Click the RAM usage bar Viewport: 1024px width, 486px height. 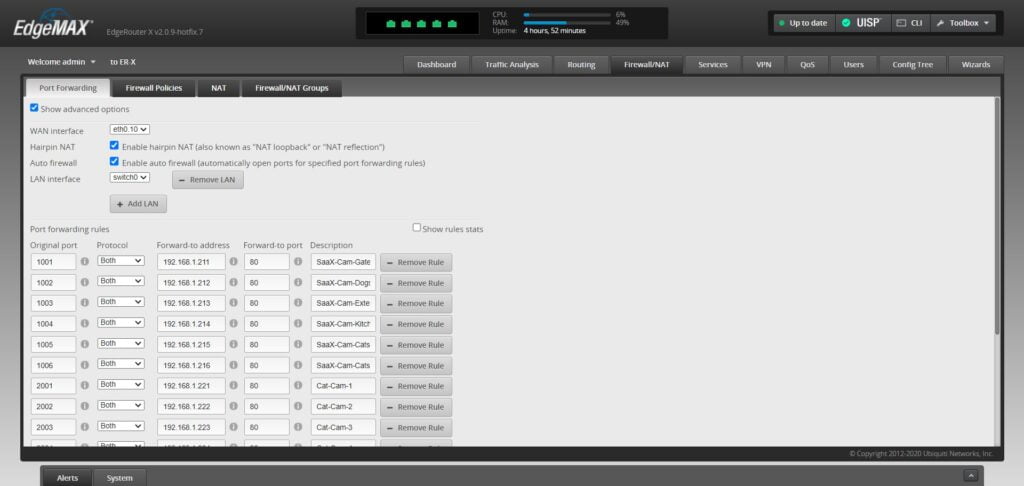coord(567,22)
